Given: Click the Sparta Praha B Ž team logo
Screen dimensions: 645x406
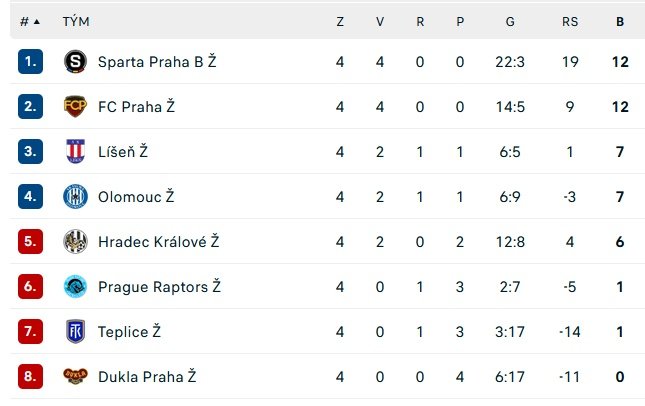Looking at the screenshot, I should (x=75, y=61).
